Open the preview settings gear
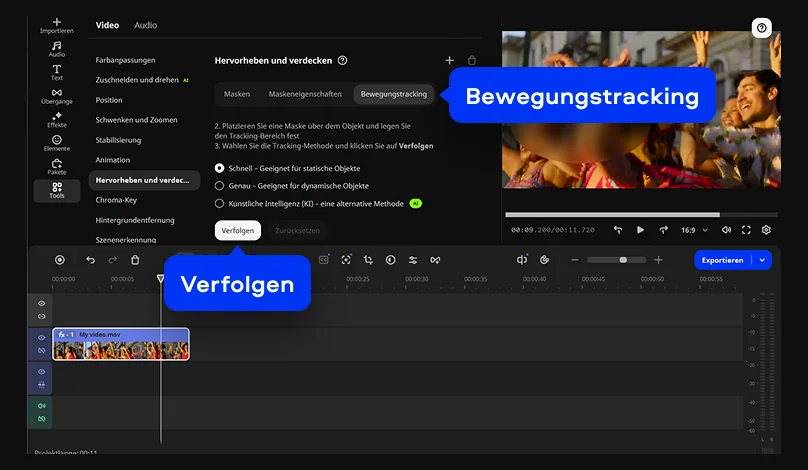The image size is (808, 470). 766,230
